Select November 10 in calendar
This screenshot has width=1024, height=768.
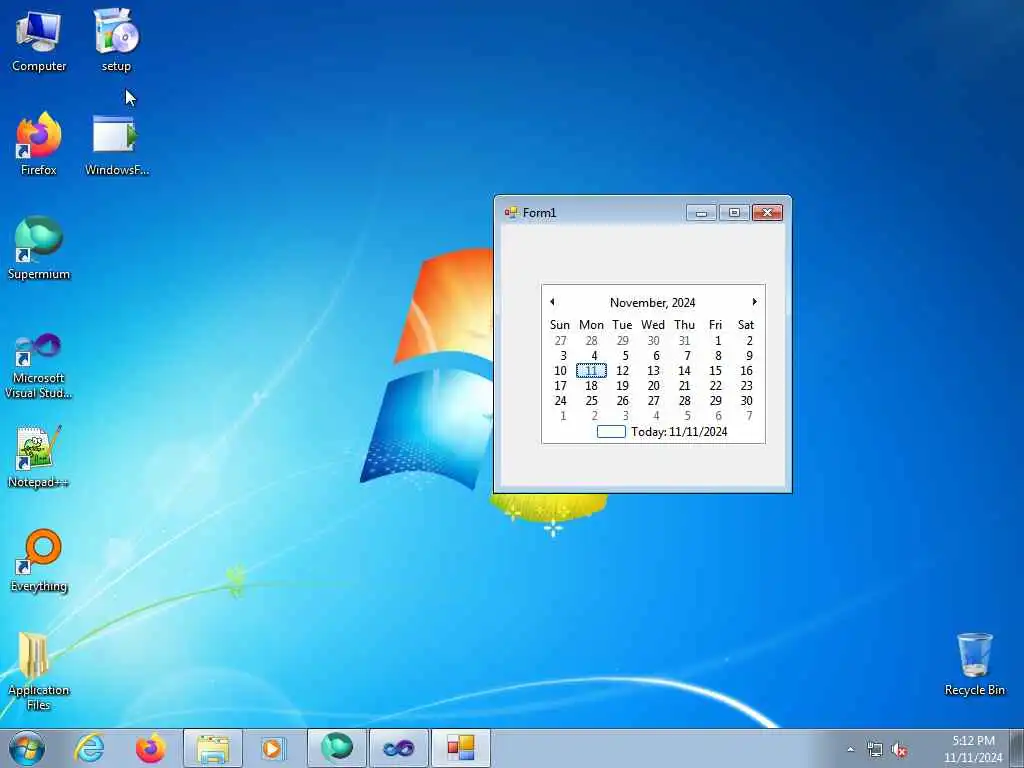point(560,371)
